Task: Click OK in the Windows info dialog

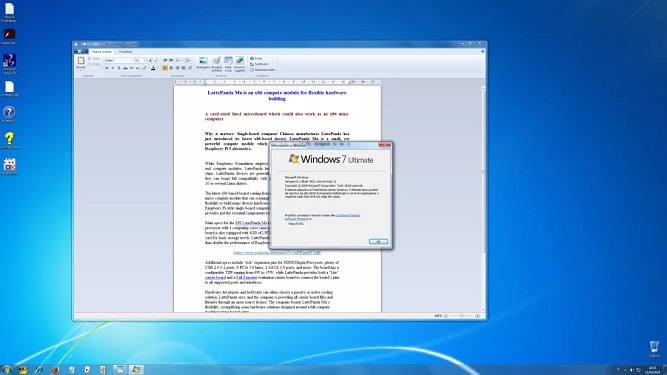Action: pos(378,241)
